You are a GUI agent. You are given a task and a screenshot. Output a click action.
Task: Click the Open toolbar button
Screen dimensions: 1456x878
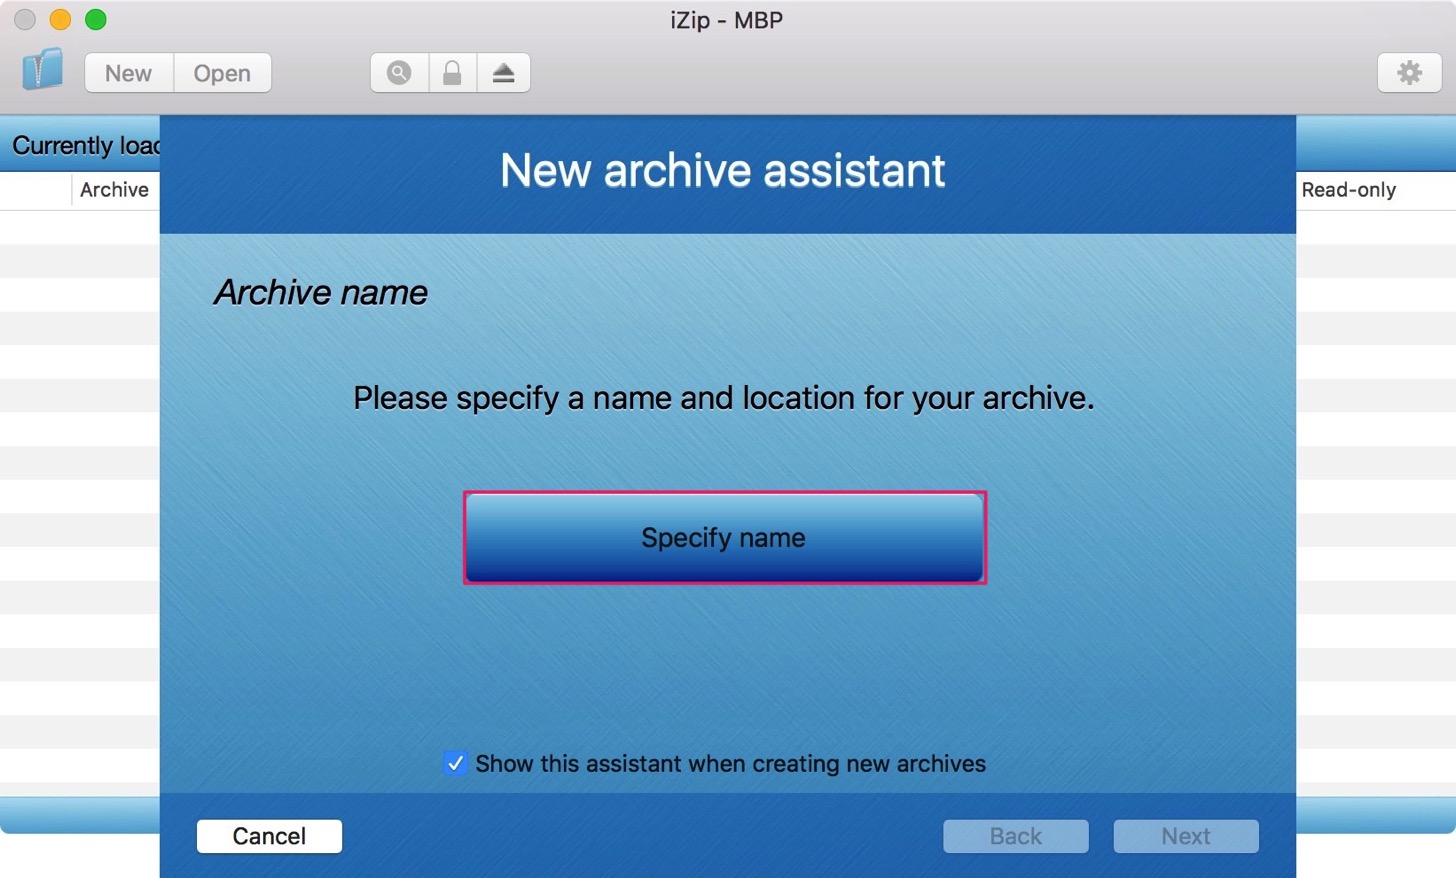coord(222,73)
